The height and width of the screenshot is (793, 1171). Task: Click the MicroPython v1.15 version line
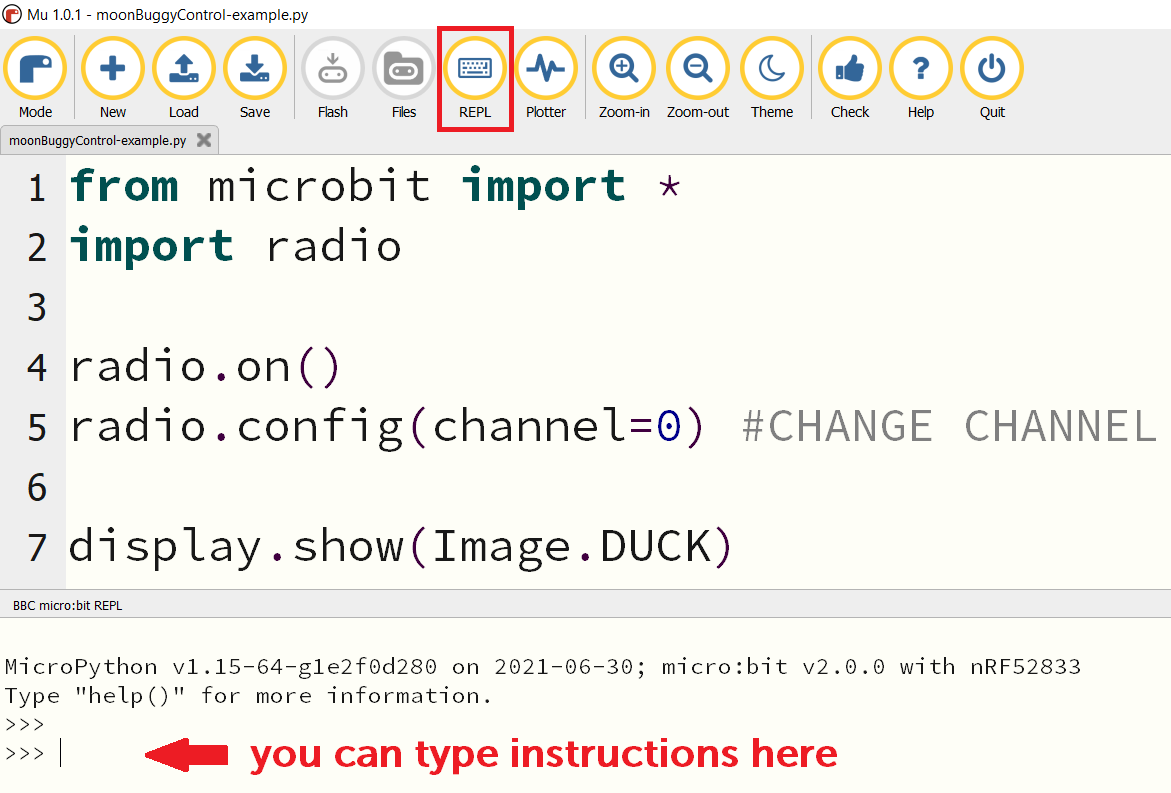click(x=543, y=666)
